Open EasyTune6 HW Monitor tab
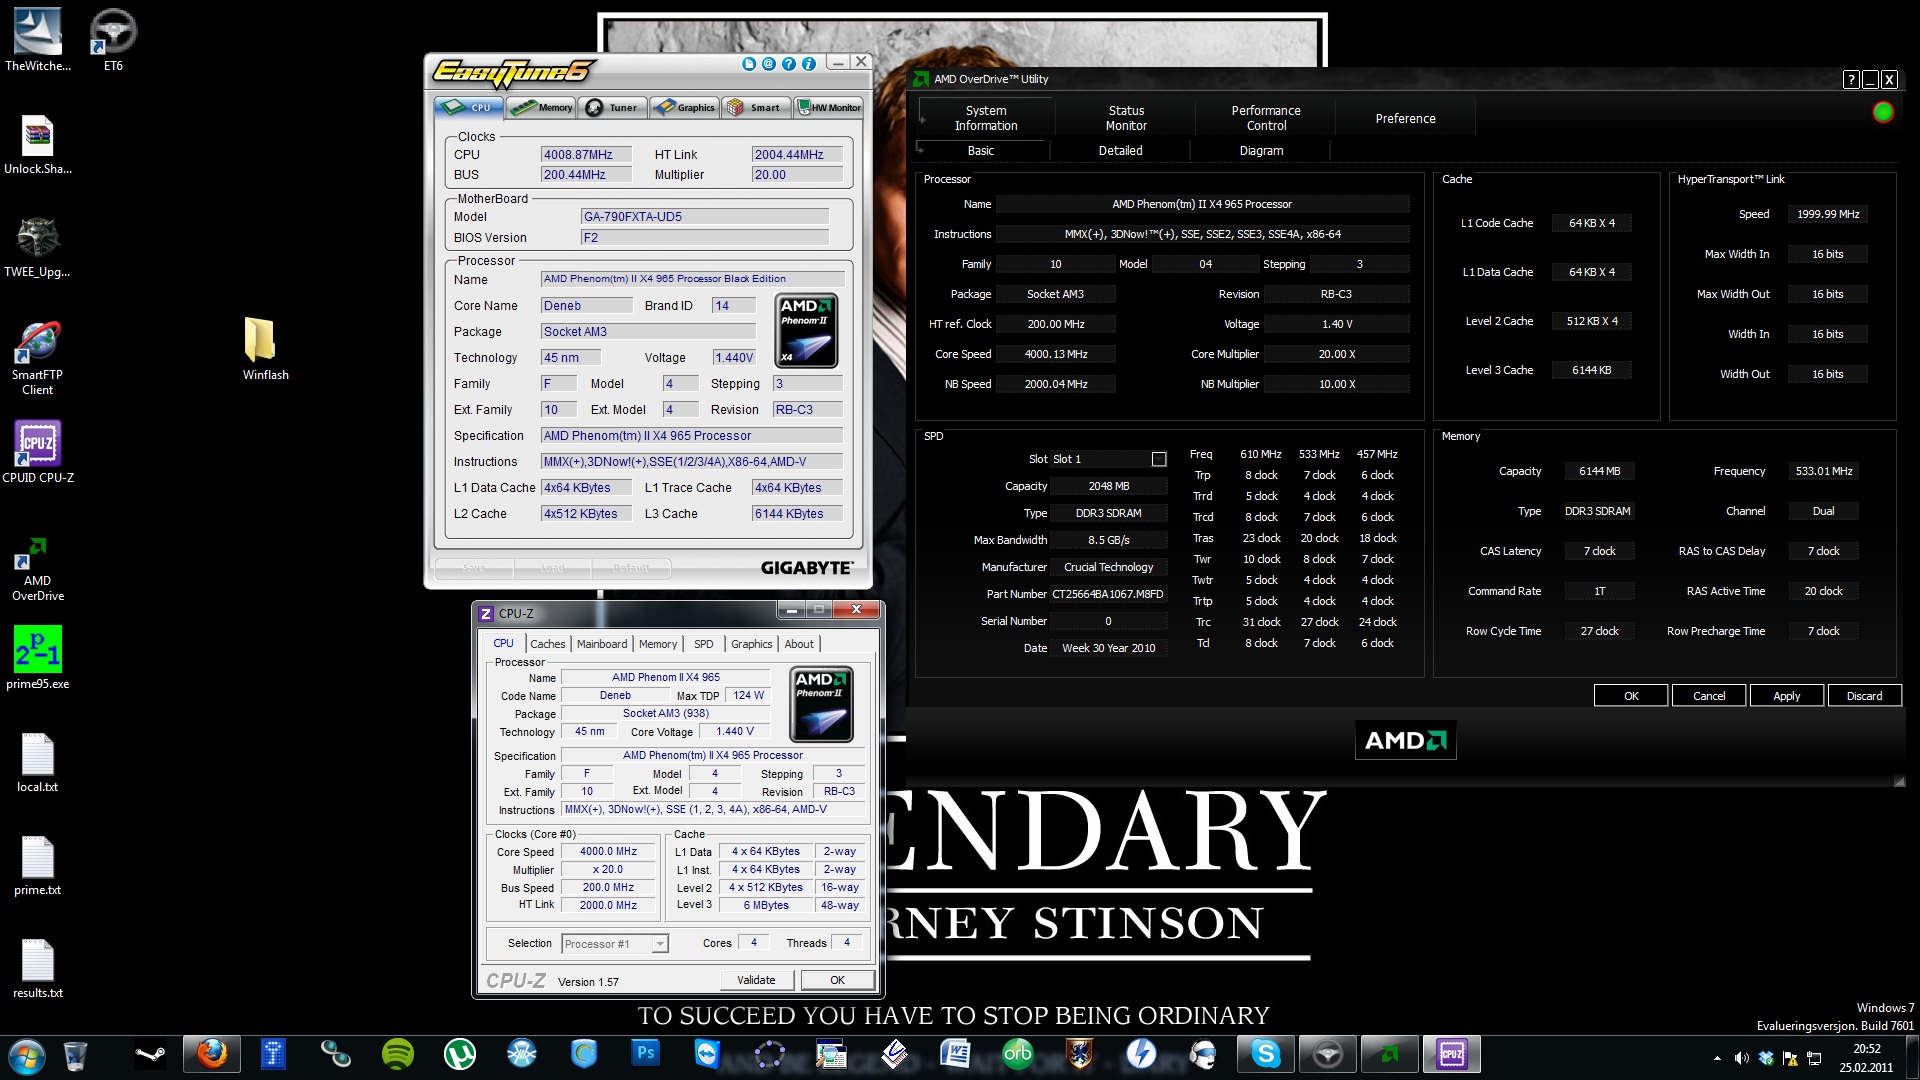1920x1080 pixels. 828,107
